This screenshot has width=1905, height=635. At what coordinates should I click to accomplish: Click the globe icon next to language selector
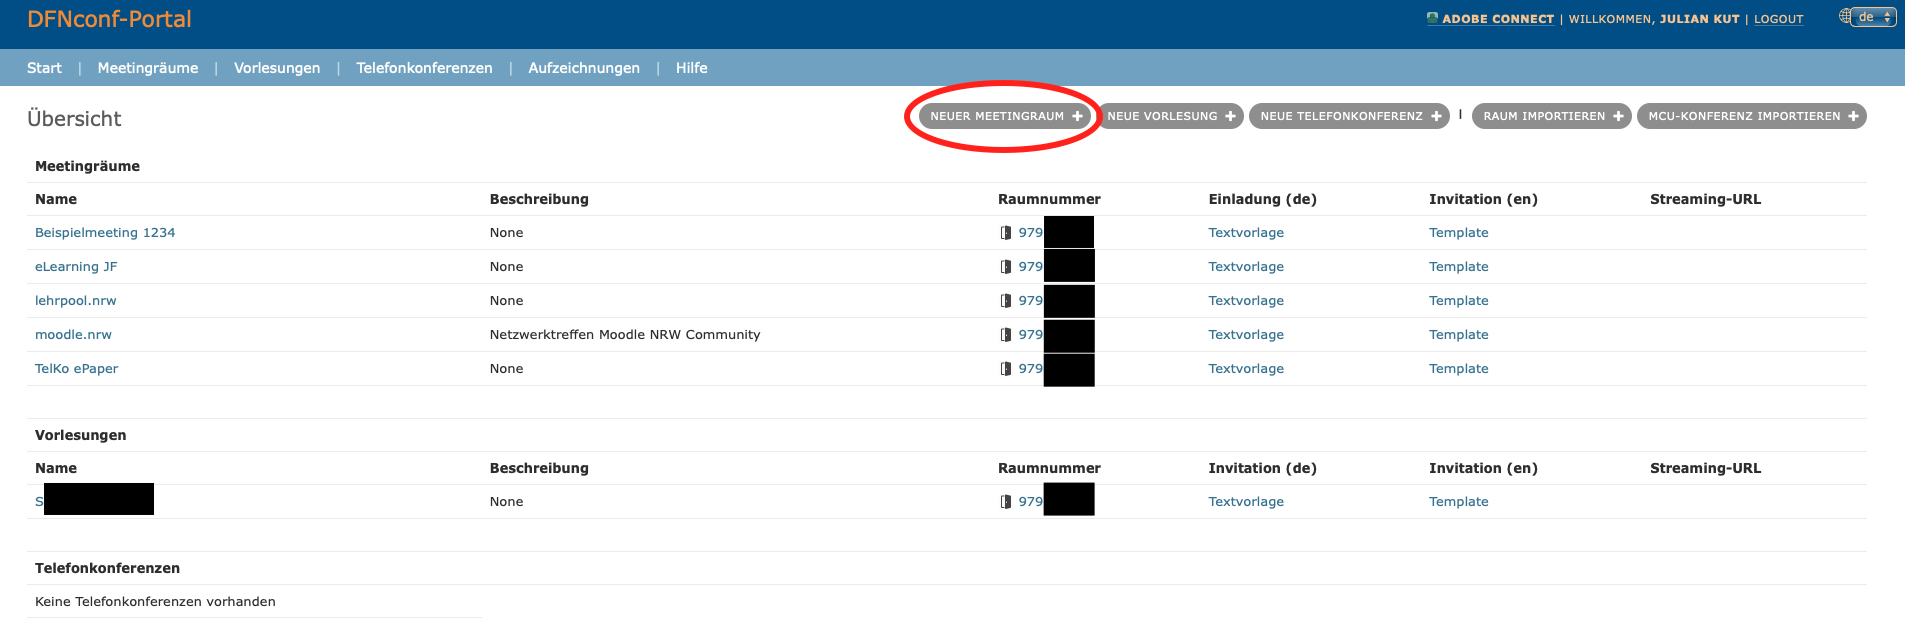tap(1845, 16)
